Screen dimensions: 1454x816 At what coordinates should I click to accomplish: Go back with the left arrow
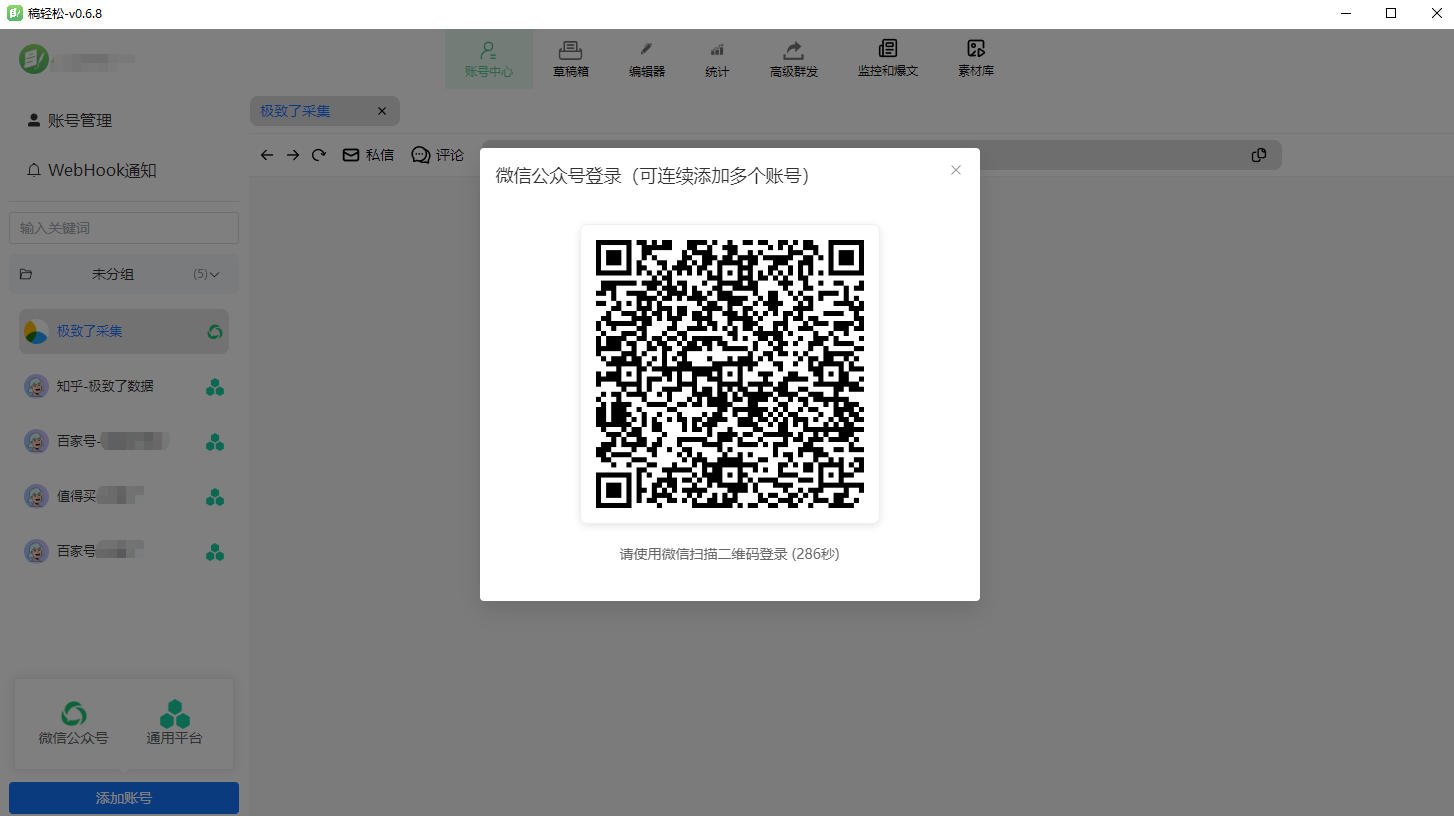click(x=266, y=155)
